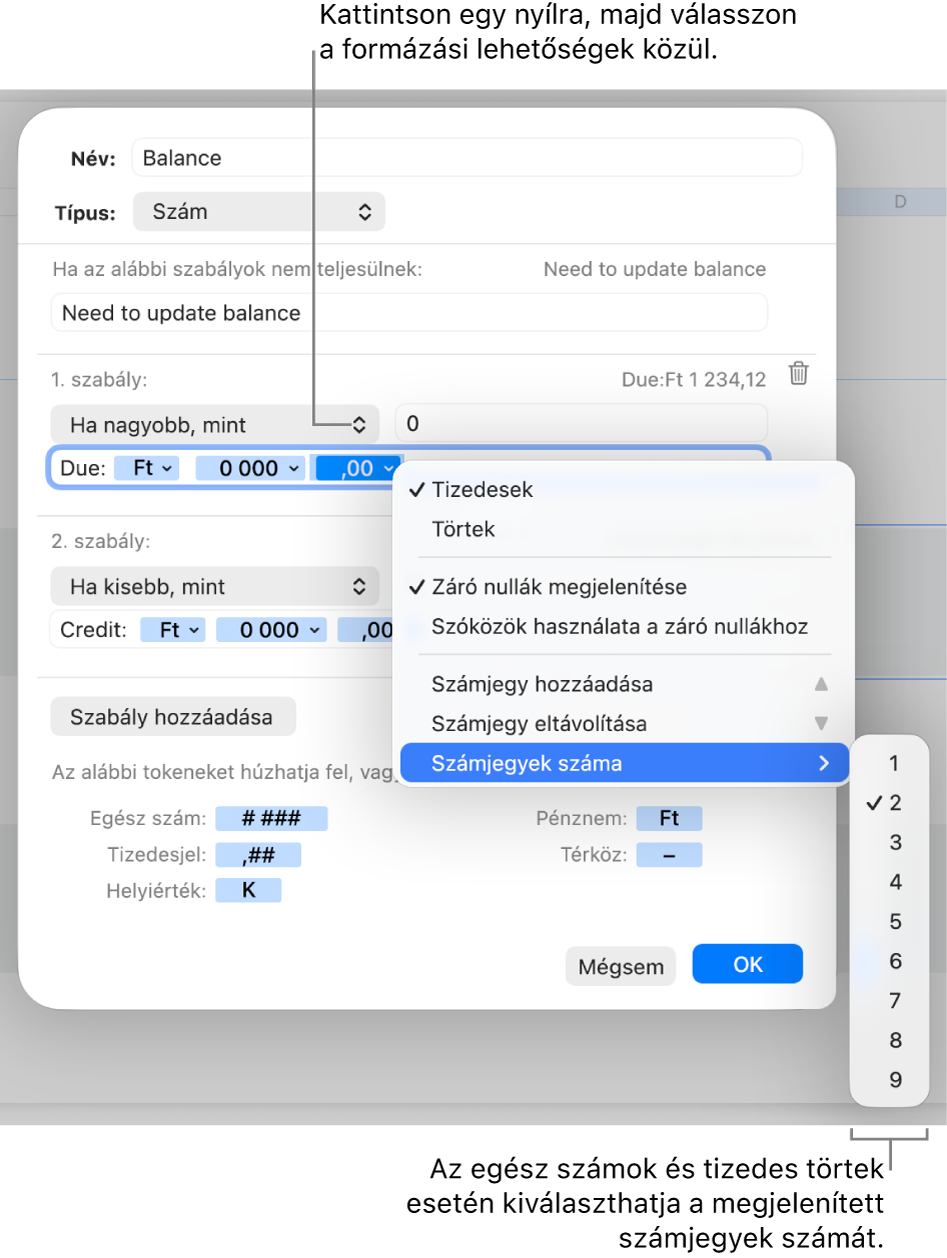Click the up arrow beside Számjegy hozzáadása
Image resolution: width=947 pixels, height=1258 pixels.
(x=821, y=685)
